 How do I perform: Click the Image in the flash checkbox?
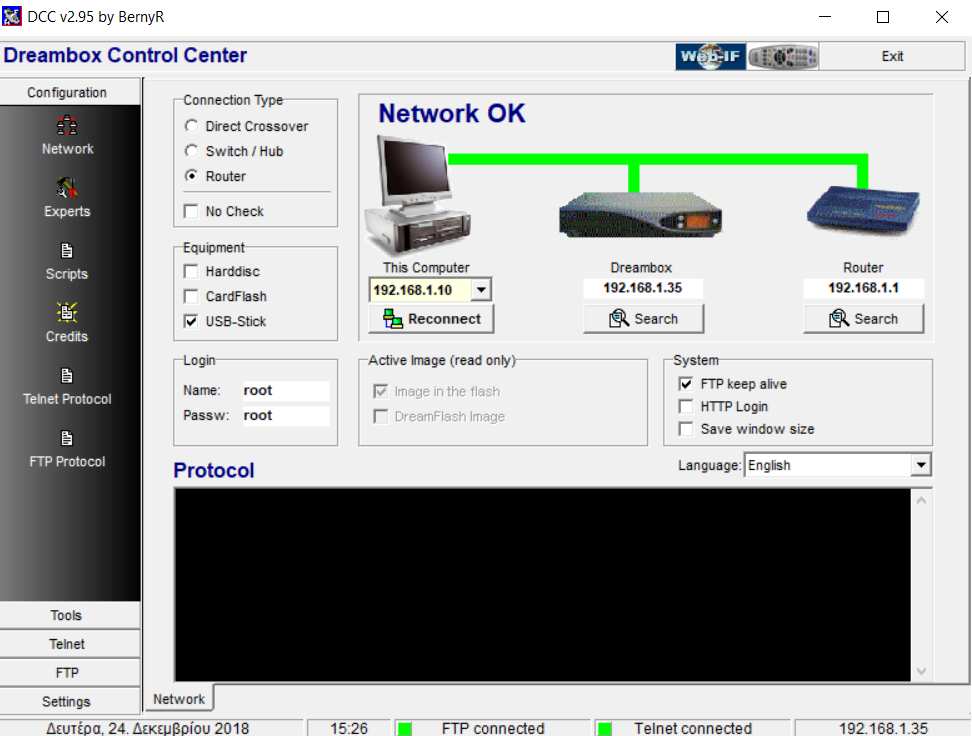click(381, 391)
